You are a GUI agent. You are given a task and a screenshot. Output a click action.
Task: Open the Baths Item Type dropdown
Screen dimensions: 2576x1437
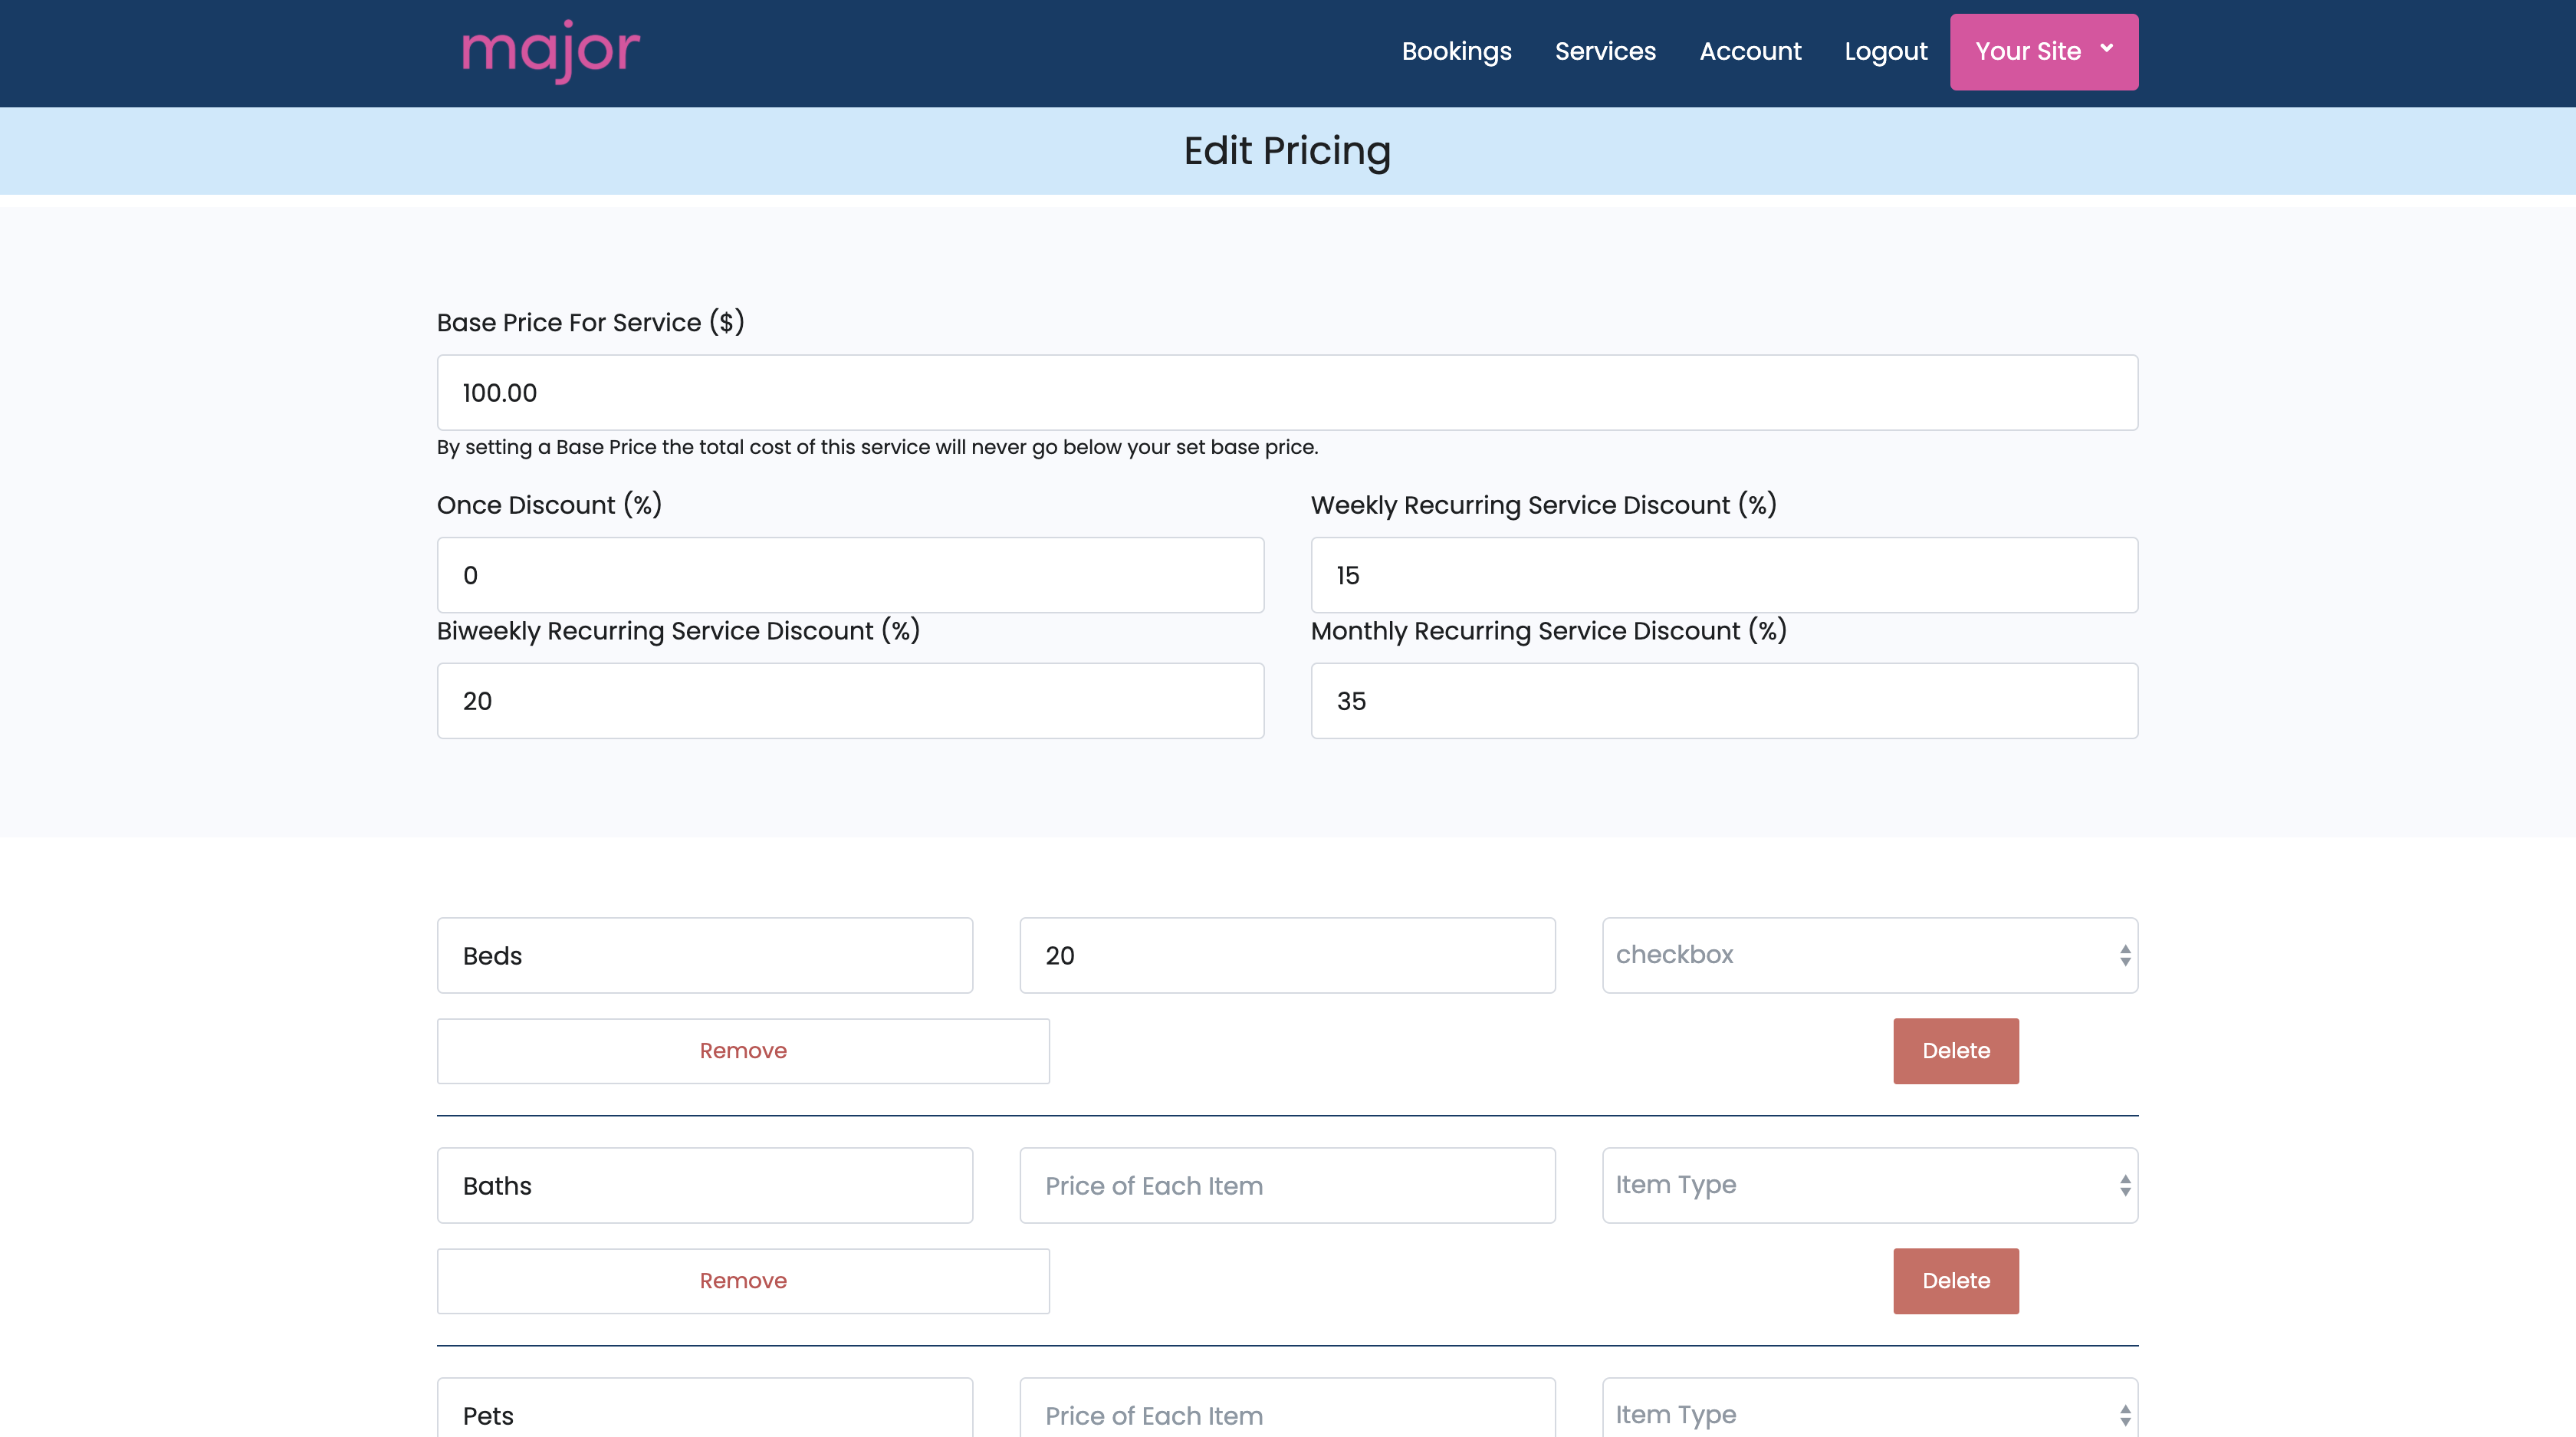1869,1185
